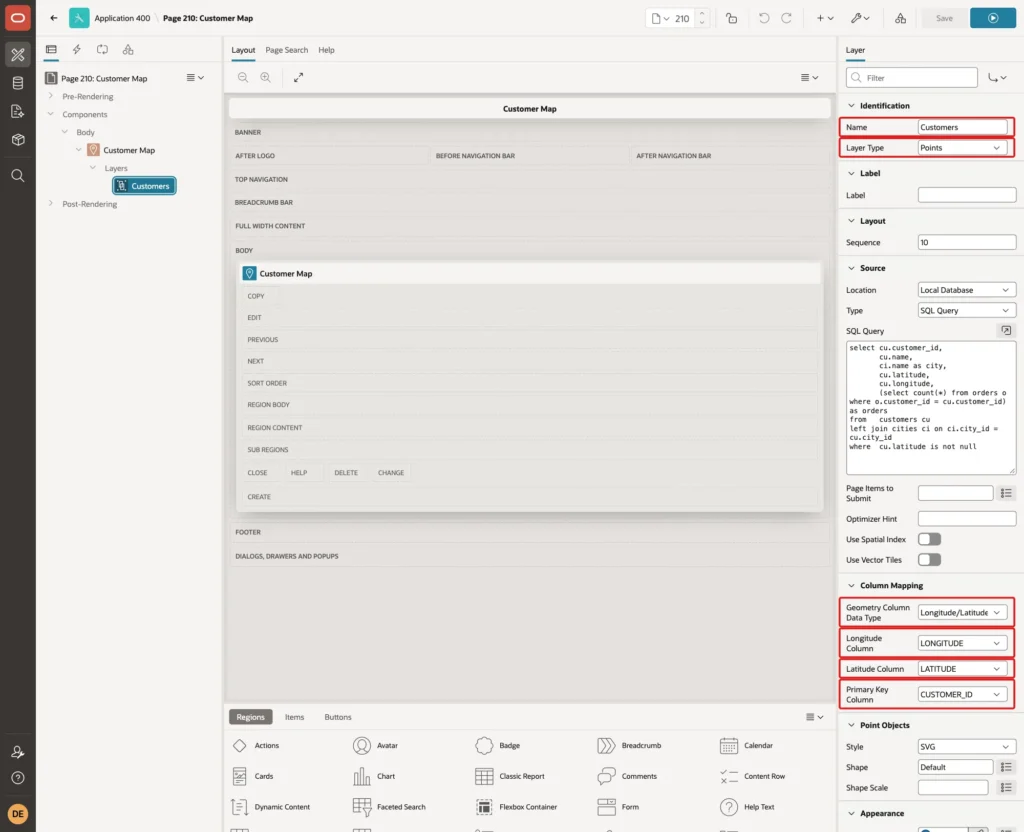Click the layer Name input field

pos(962,127)
